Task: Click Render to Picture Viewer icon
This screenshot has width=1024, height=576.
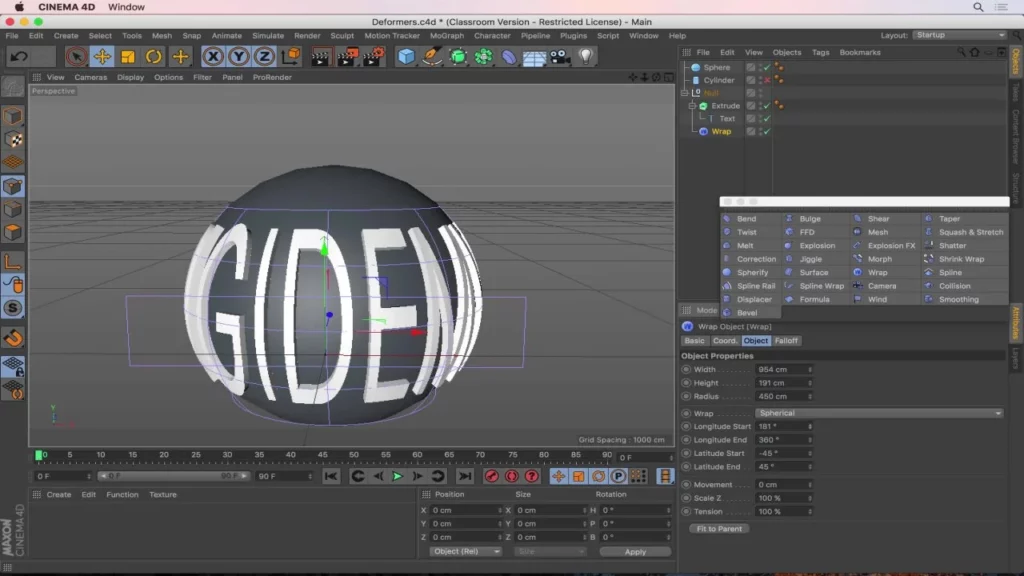Action: point(347,57)
